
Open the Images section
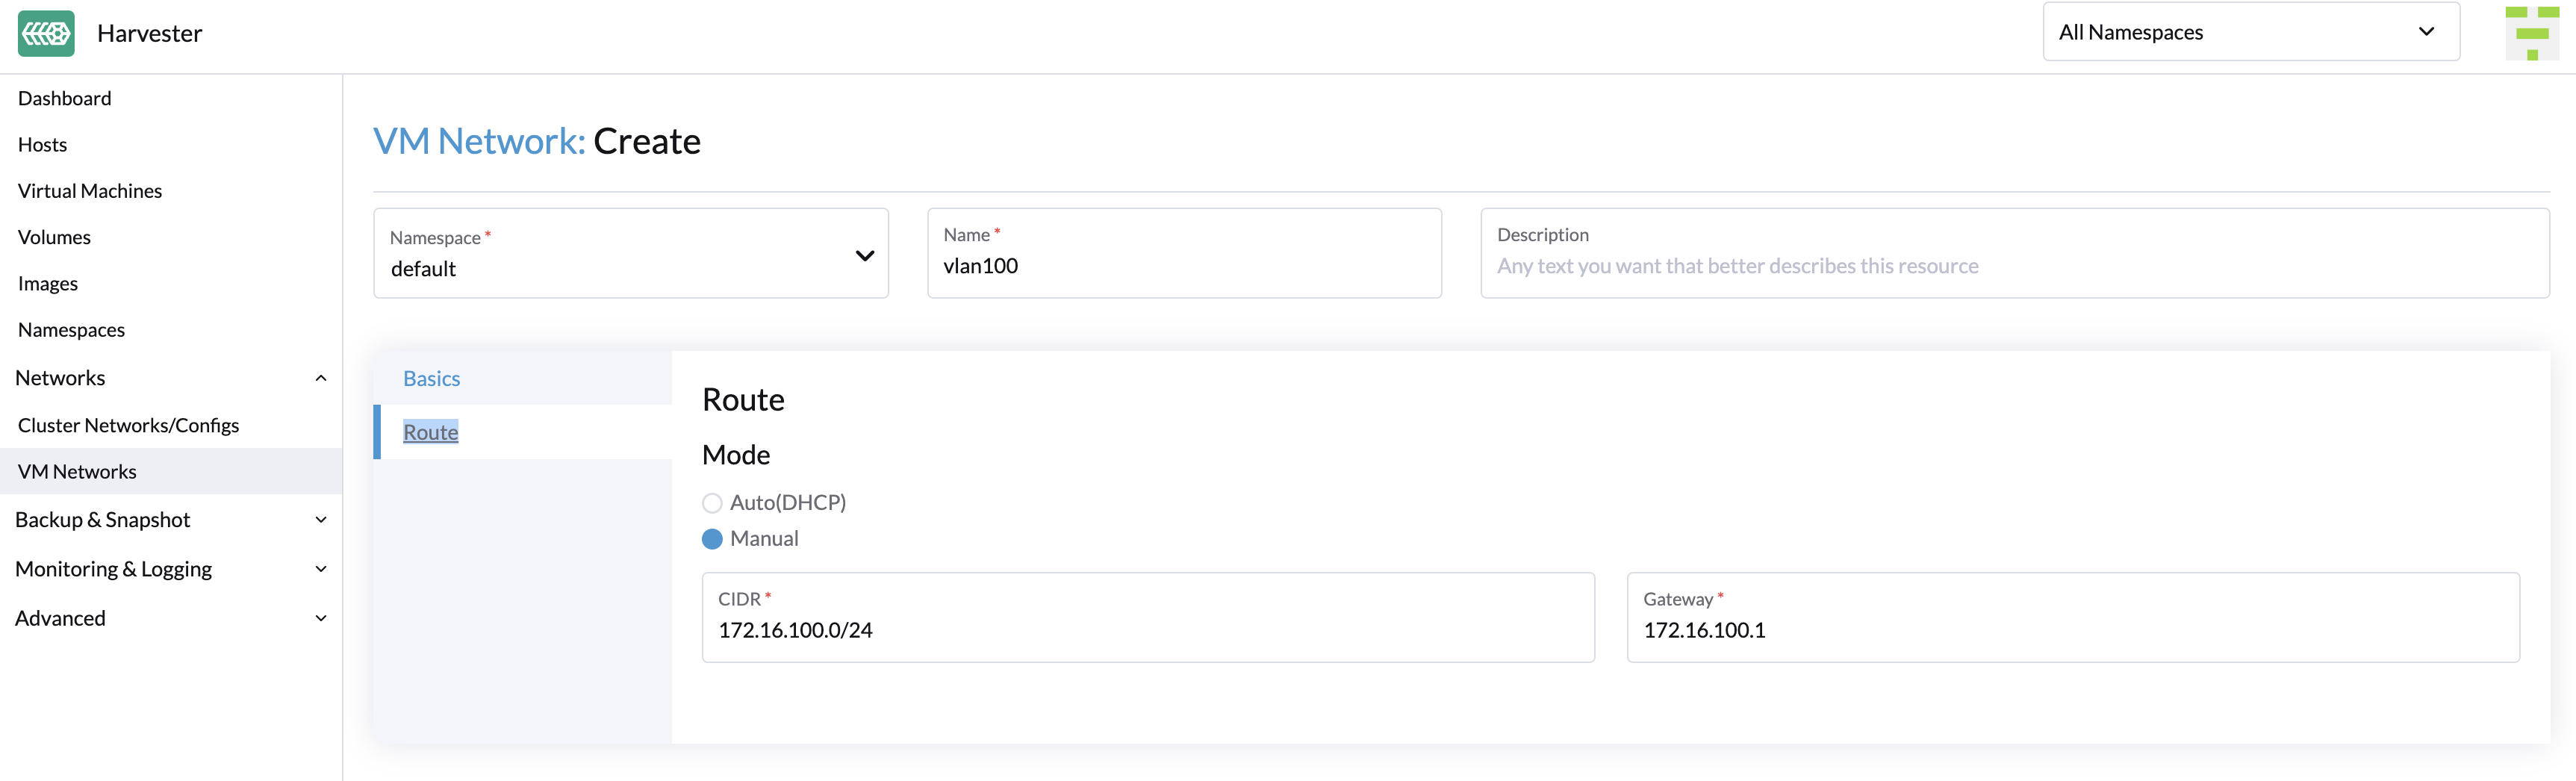pos(47,283)
